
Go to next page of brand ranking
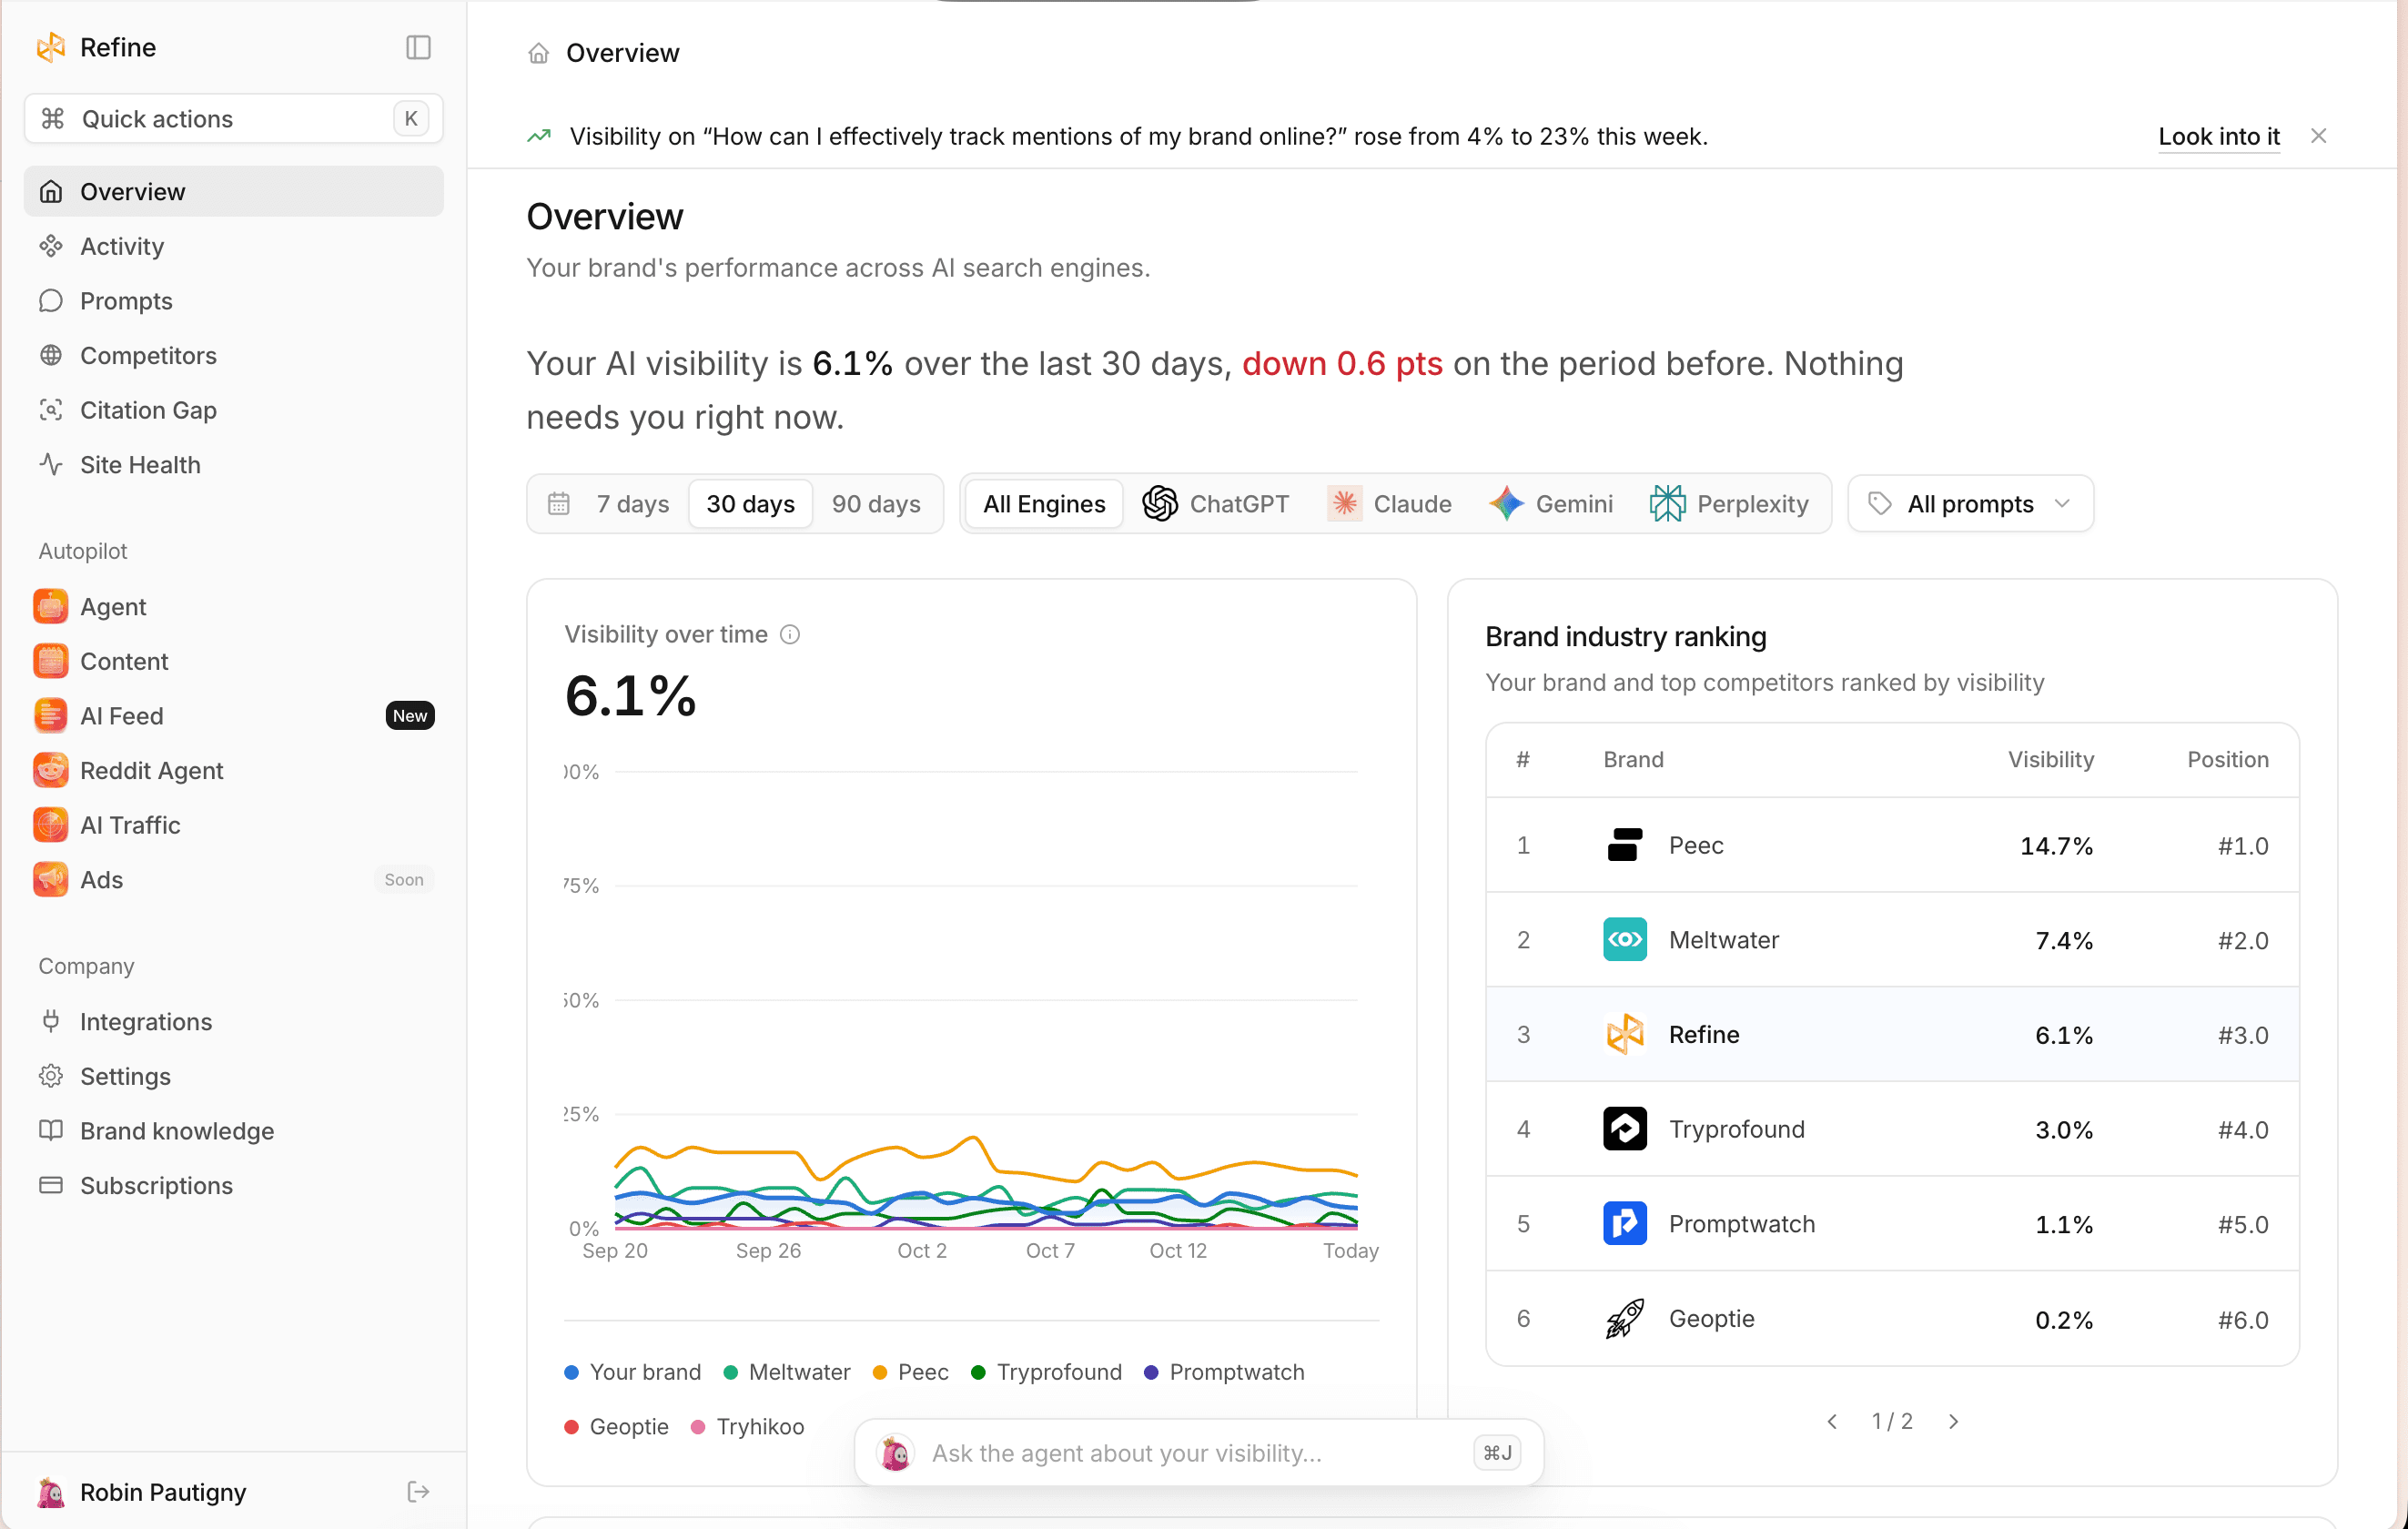pyautogui.click(x=1953, y=1421)
